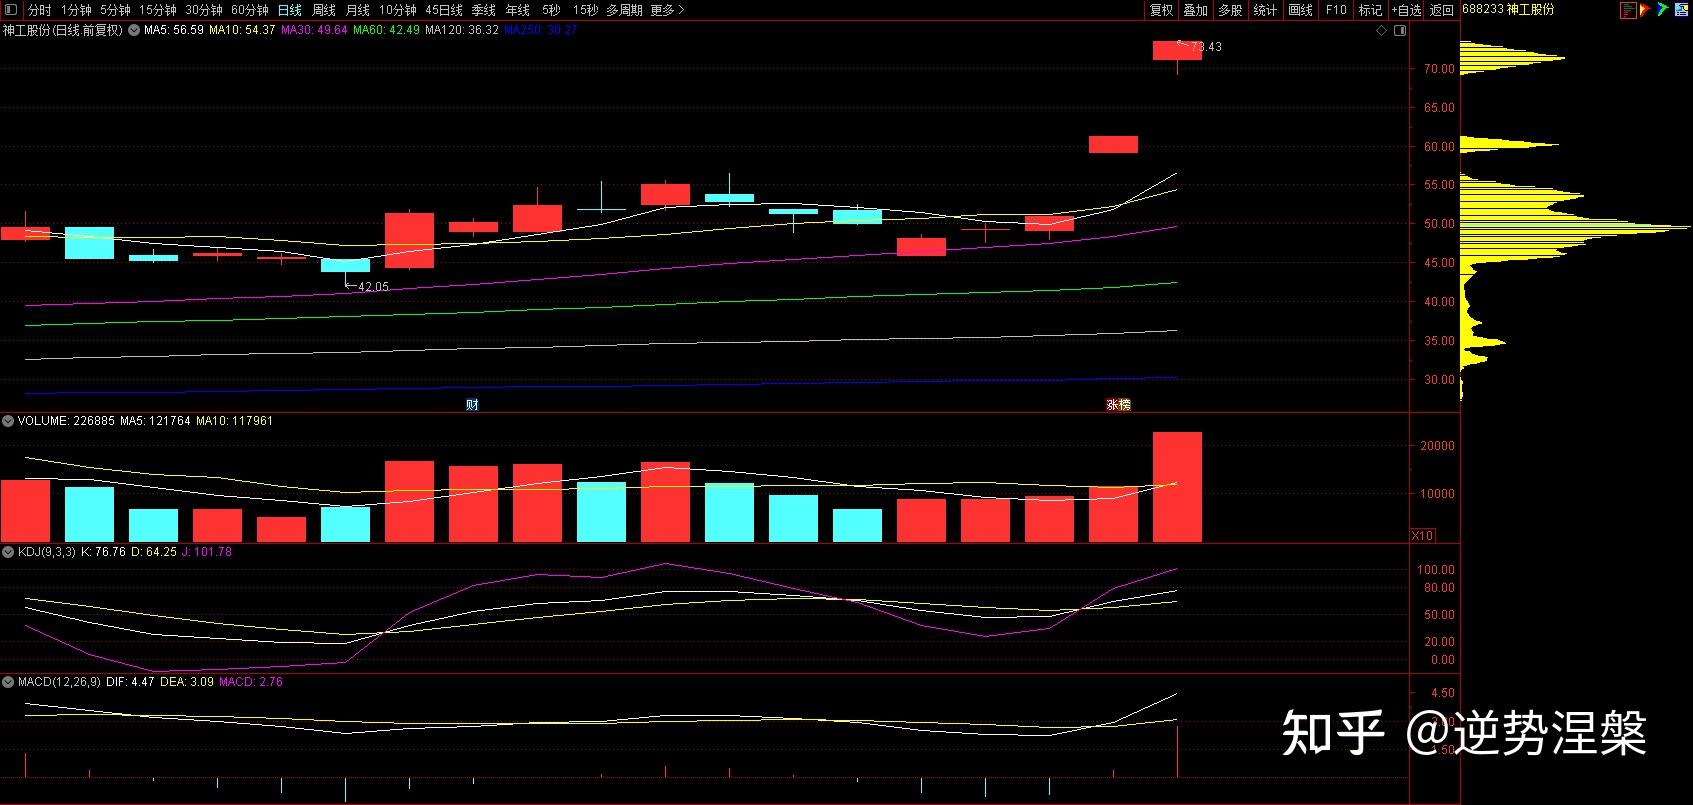Open the blue window-layout icon at top right
The width and height of the screenshot is (1693, 805).
tap(1681, 10)
